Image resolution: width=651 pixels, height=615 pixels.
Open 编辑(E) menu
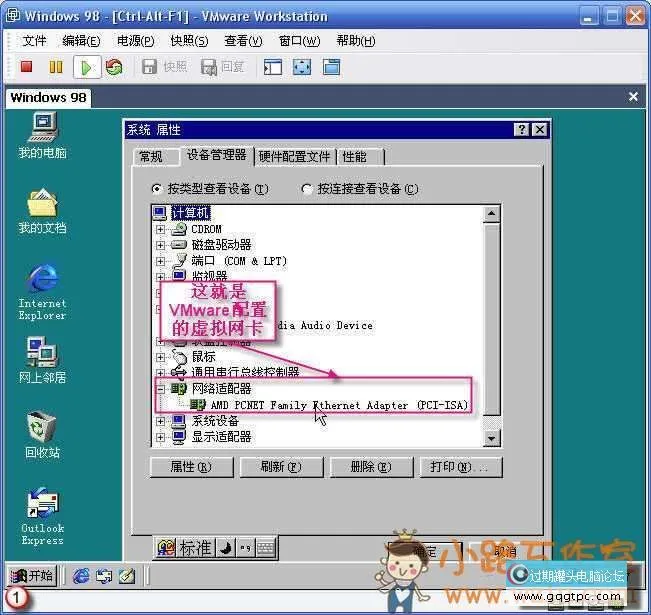click(x=81, y=41)
